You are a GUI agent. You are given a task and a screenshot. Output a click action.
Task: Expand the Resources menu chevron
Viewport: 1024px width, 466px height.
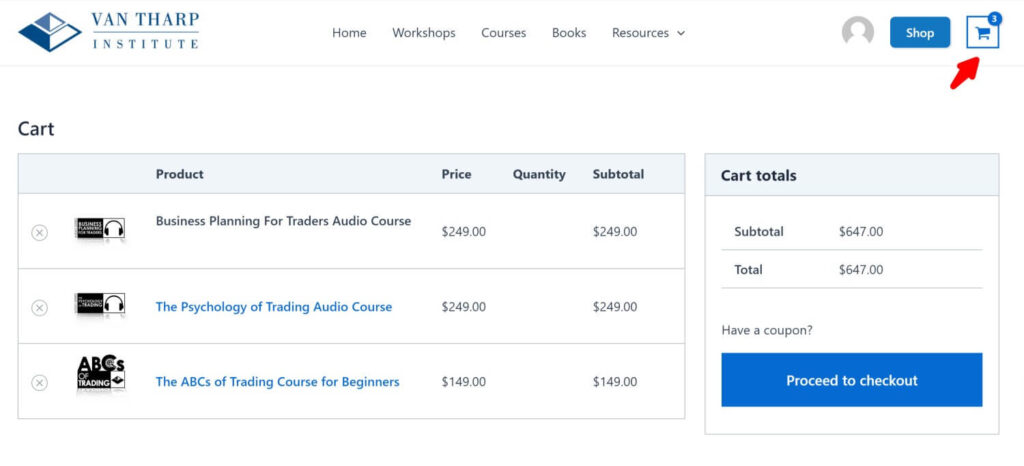(681, 33)
